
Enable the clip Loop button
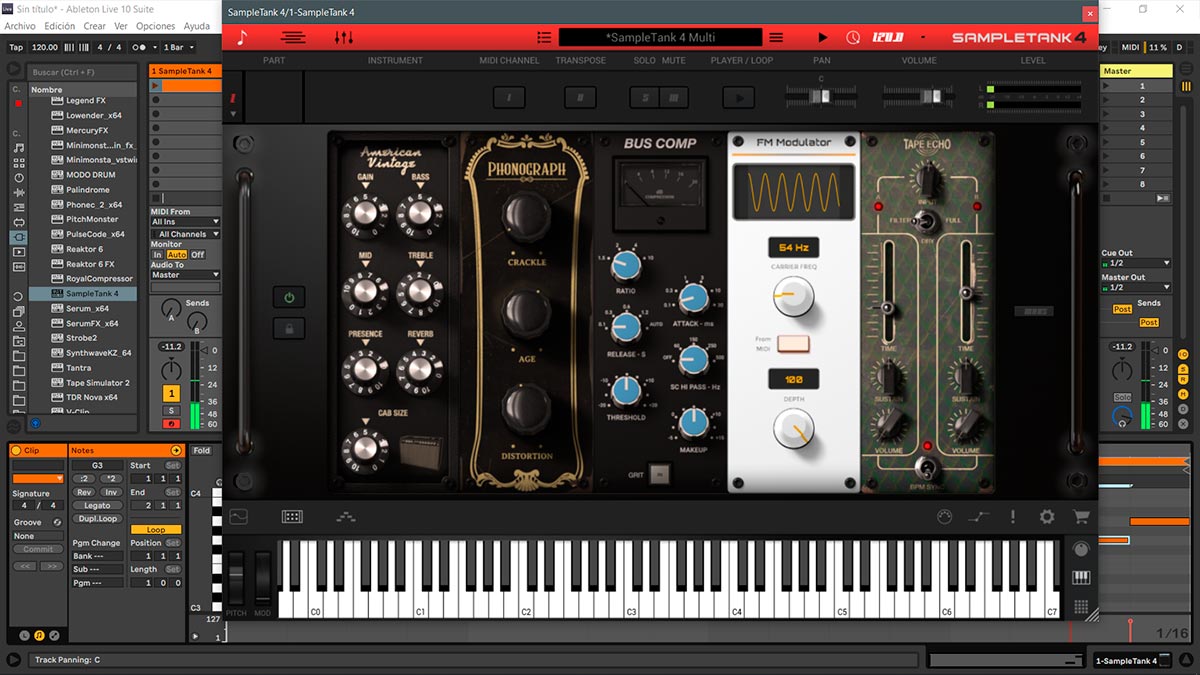155,530
